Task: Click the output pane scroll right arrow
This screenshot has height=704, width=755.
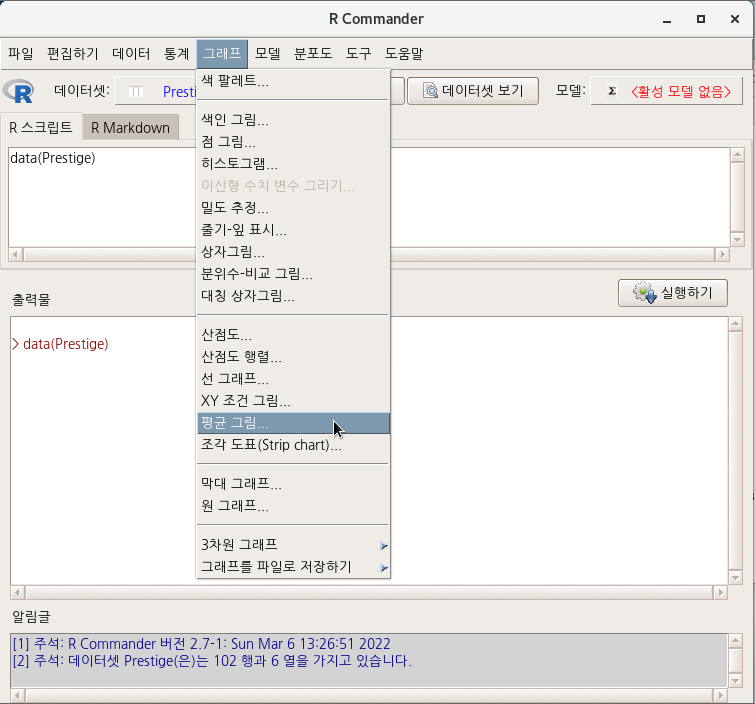Action: coord(720,592)
